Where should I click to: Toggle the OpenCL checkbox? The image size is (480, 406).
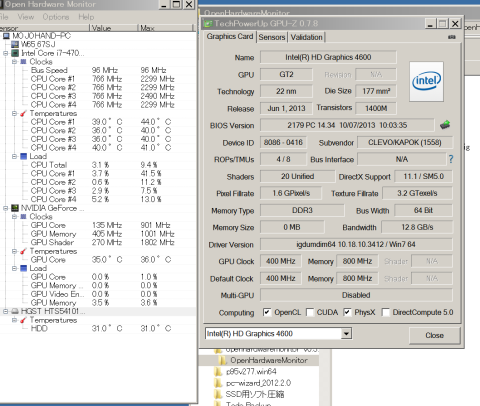pyautogui.click(x=267, y=312)
